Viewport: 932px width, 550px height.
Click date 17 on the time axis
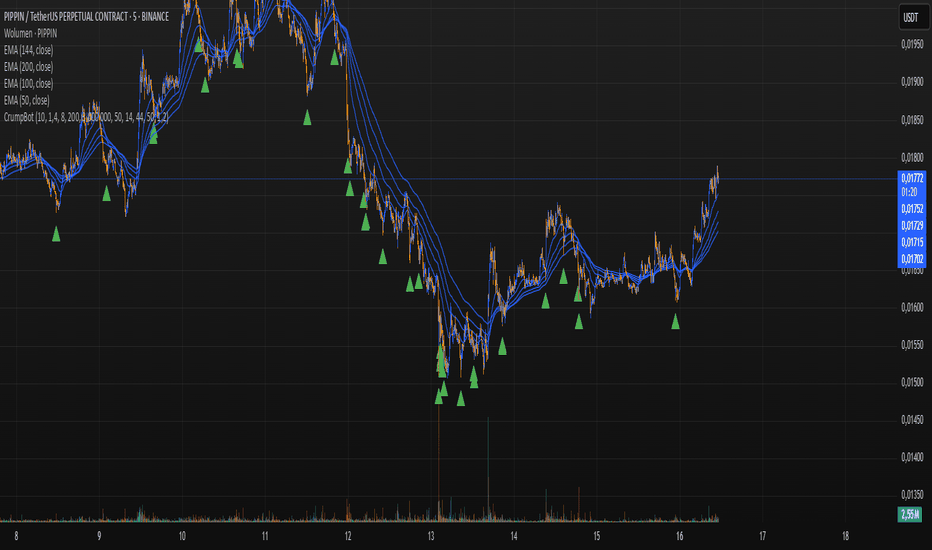pos(763,536)
